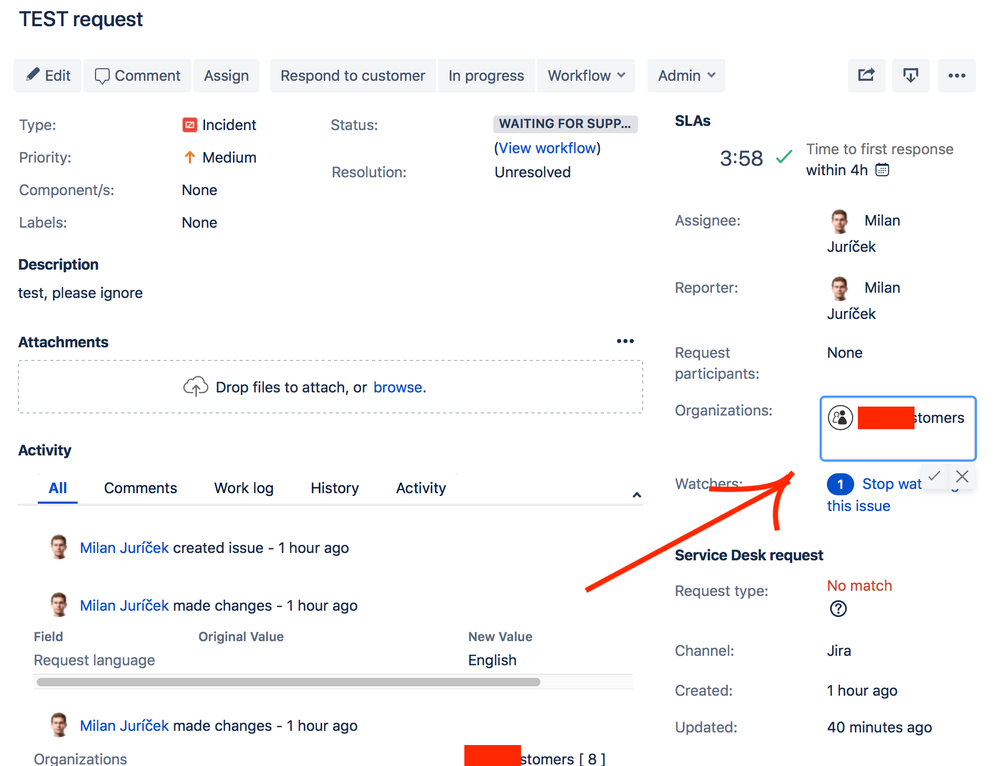The image size is (999, 766).
Task: Click avatar beside created issue entry
Action: [59, 547]
